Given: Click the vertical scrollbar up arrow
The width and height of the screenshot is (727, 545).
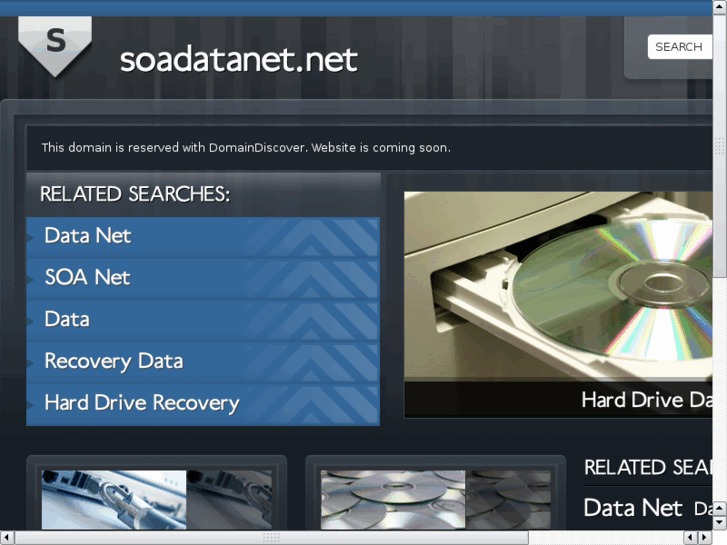Looking at the screenshot, I should click(x=720, y=7).
